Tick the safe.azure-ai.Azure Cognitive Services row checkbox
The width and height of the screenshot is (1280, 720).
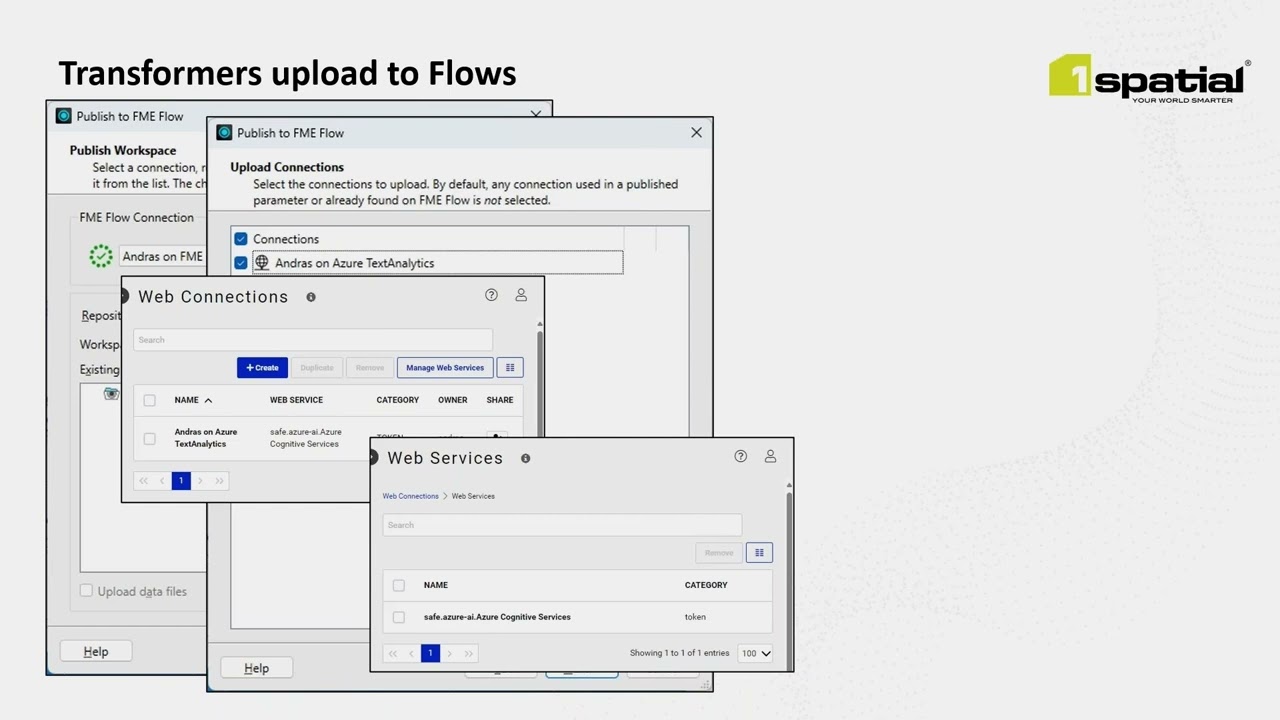point(399,617)
